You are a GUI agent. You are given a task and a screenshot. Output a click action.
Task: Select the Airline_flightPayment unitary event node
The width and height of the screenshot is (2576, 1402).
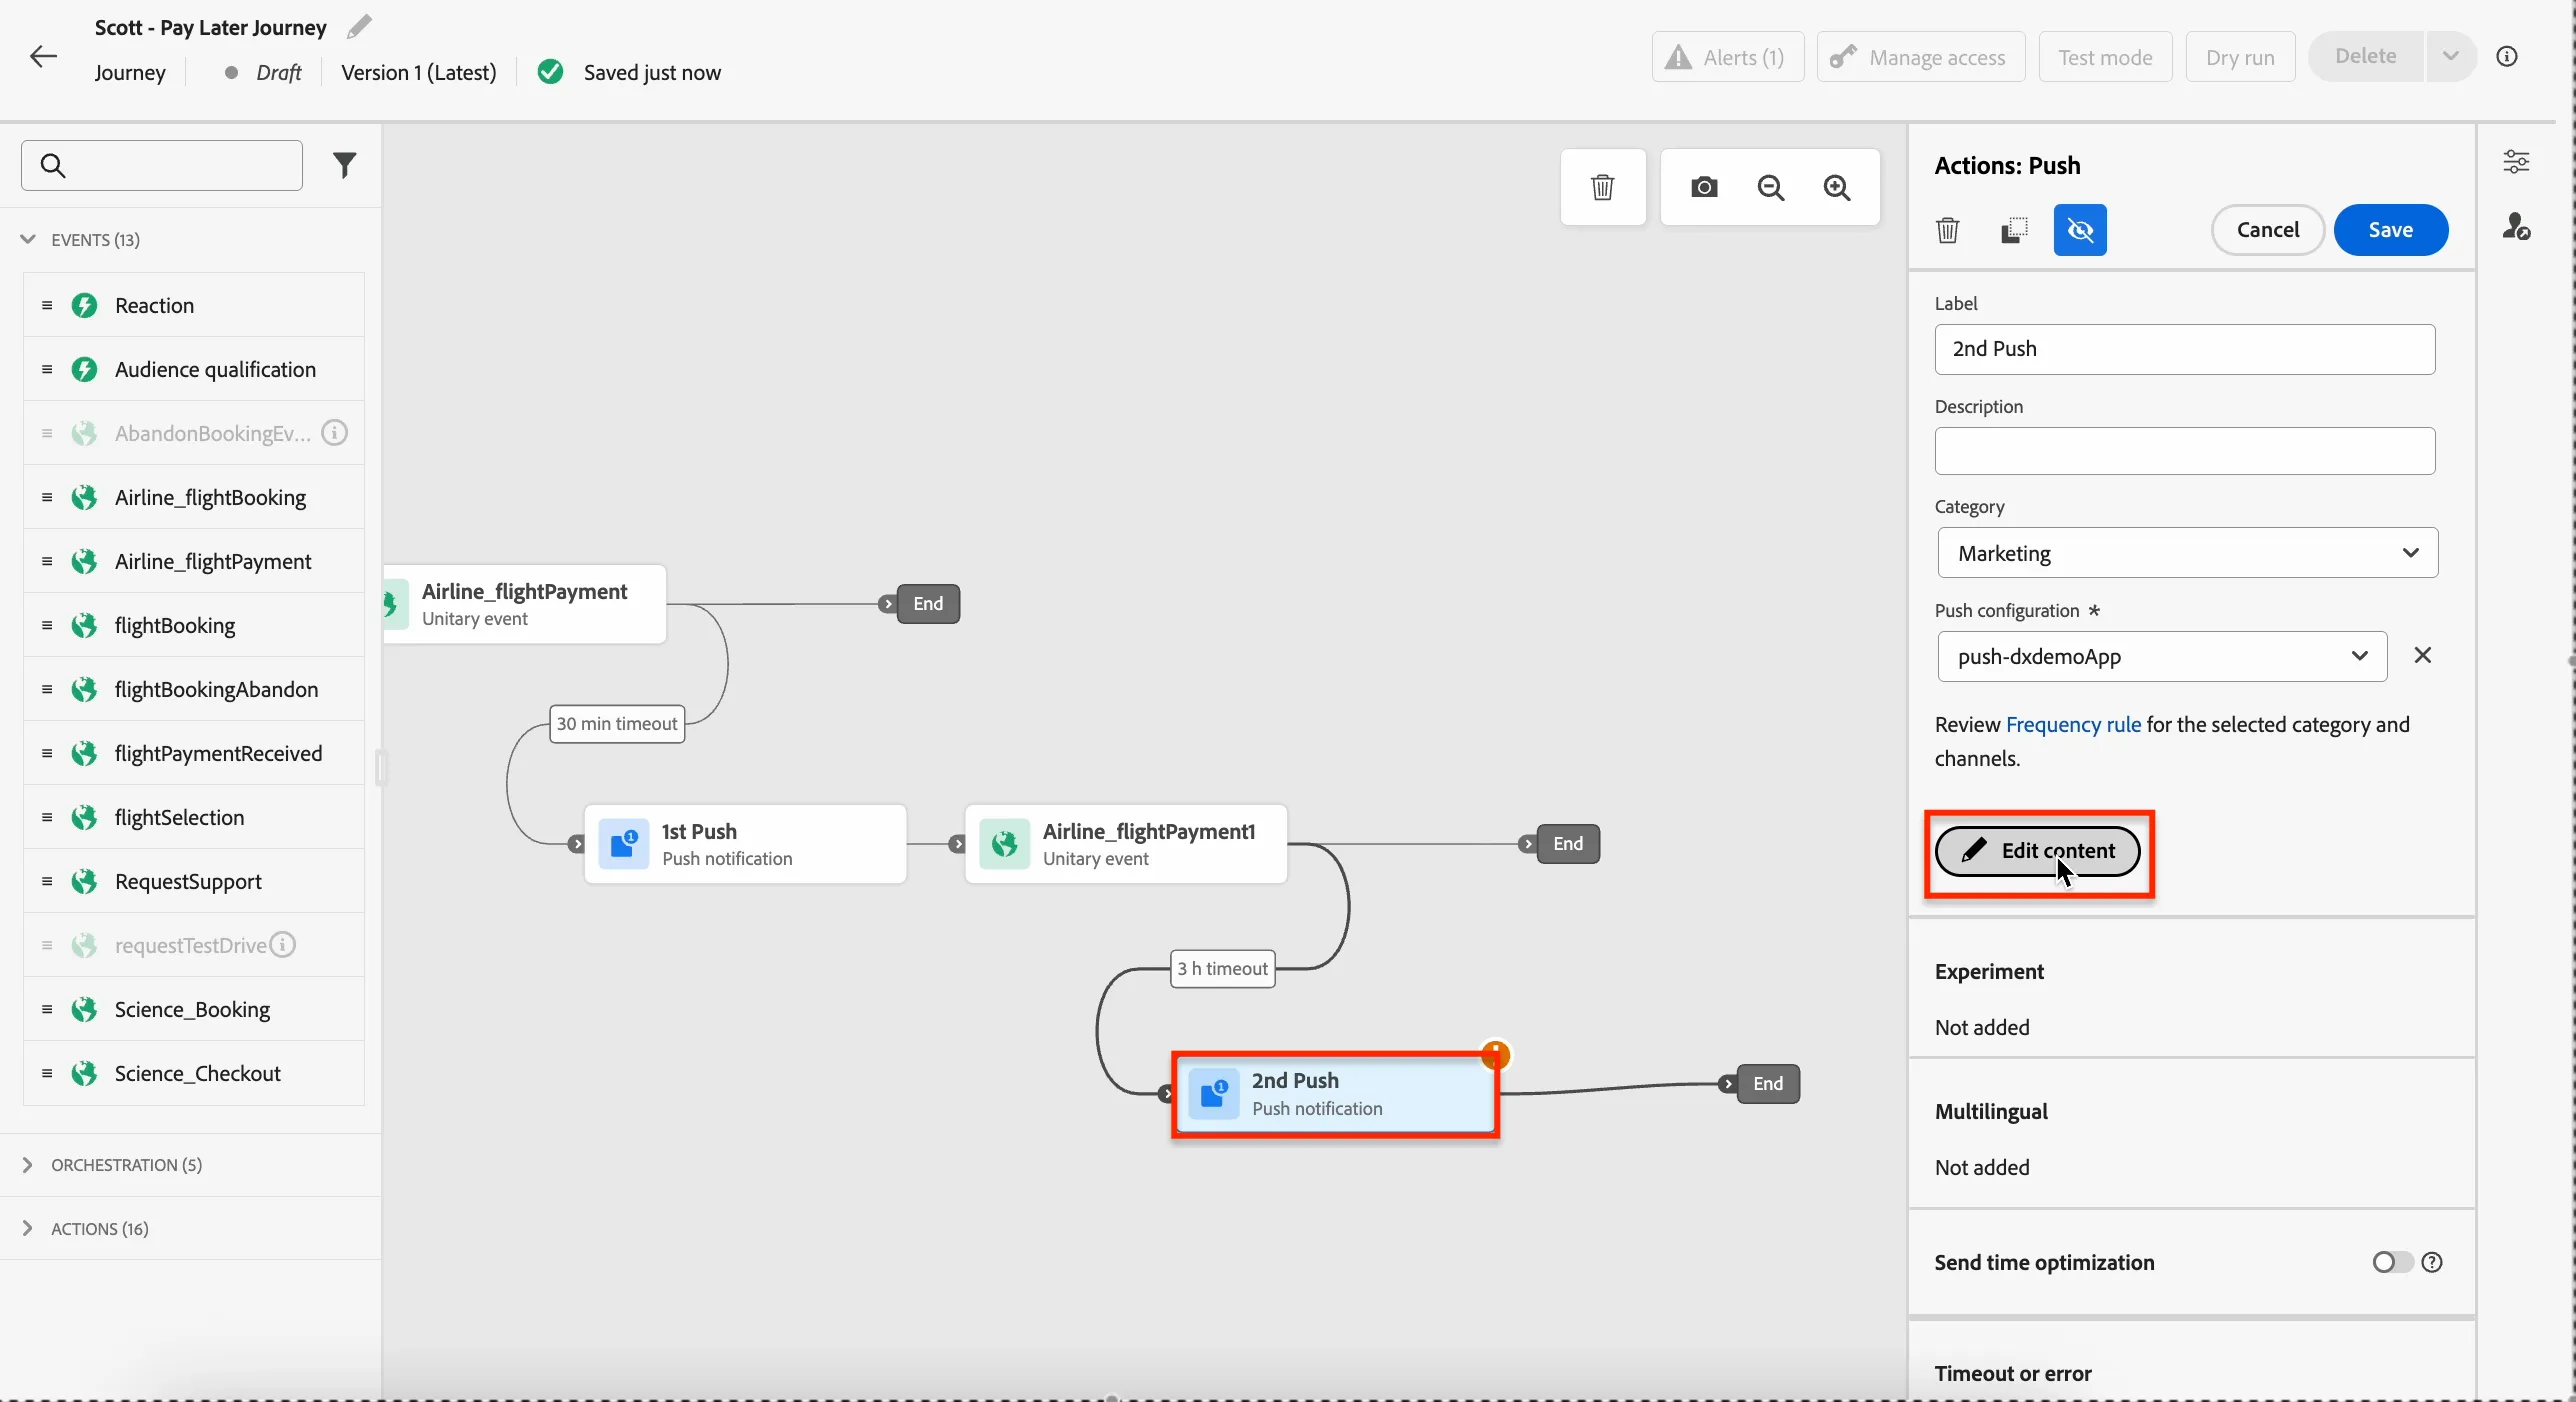tap(525, 604)
